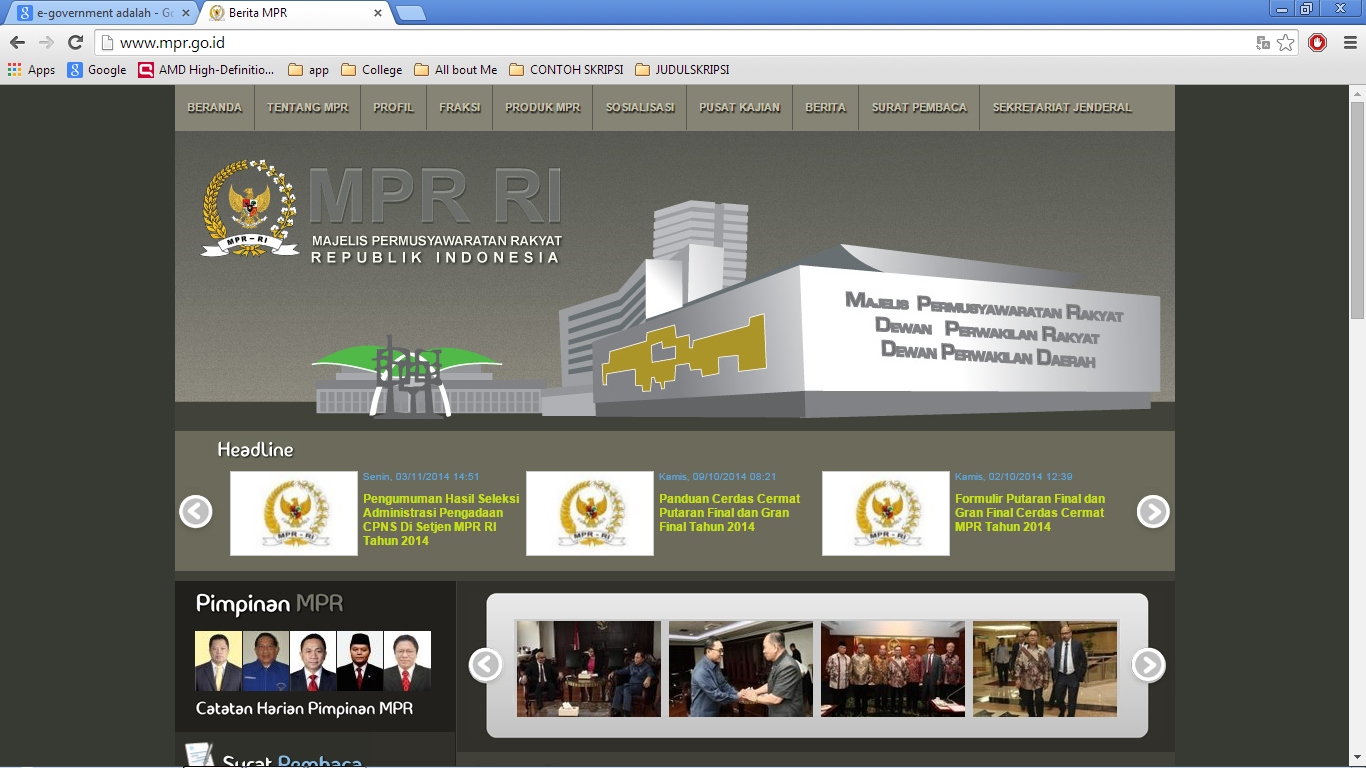Open the PRODUK MPR menu
Image resolution: width=1366 pixels, height=768 pixels.
pos(542,108)
